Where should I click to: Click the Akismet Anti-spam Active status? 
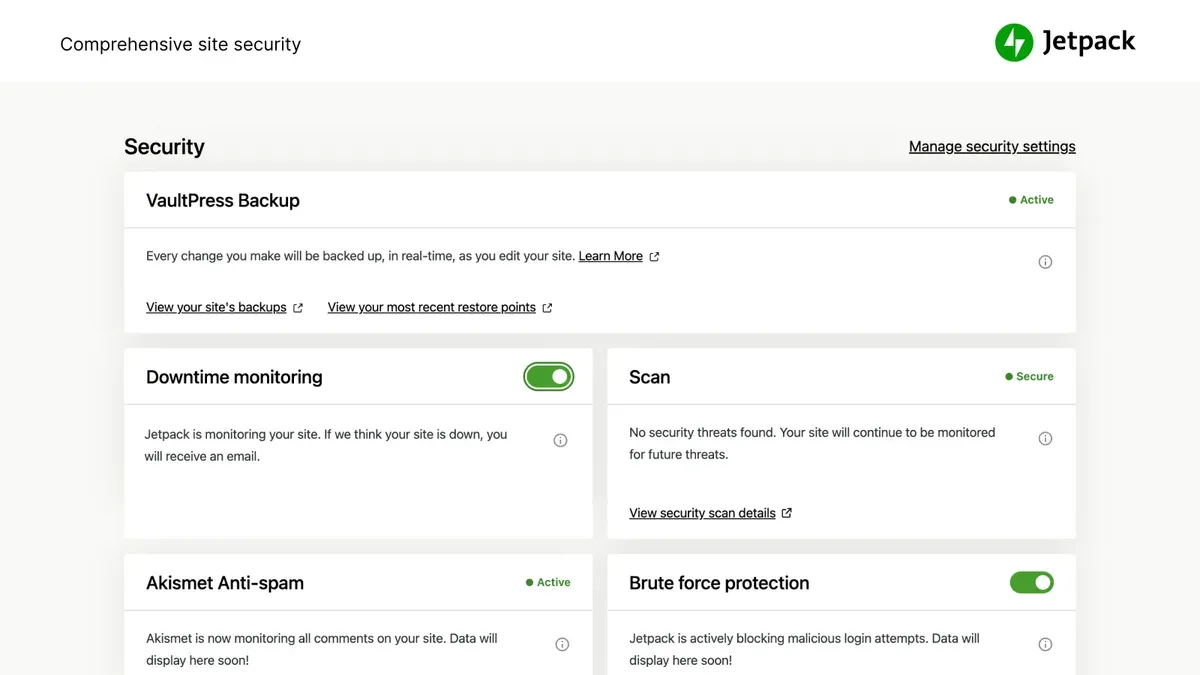548,582
